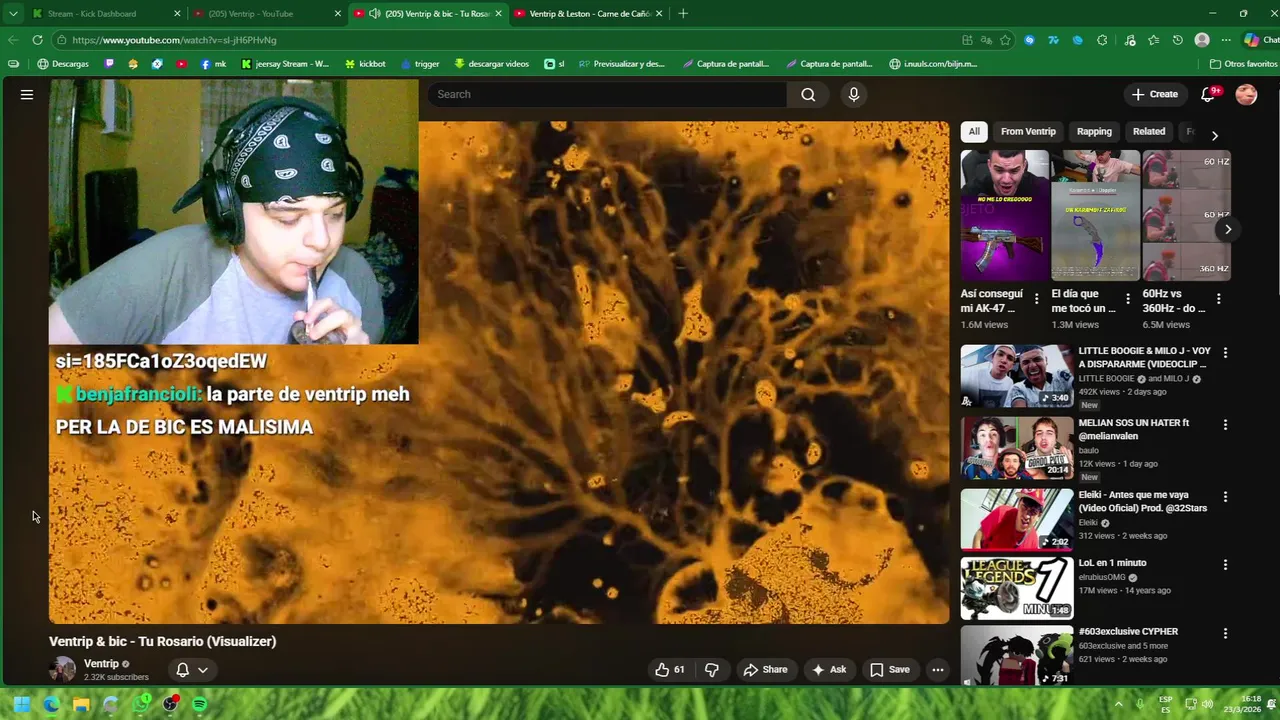Open the tab search dropdown arrow

point(13,14)
